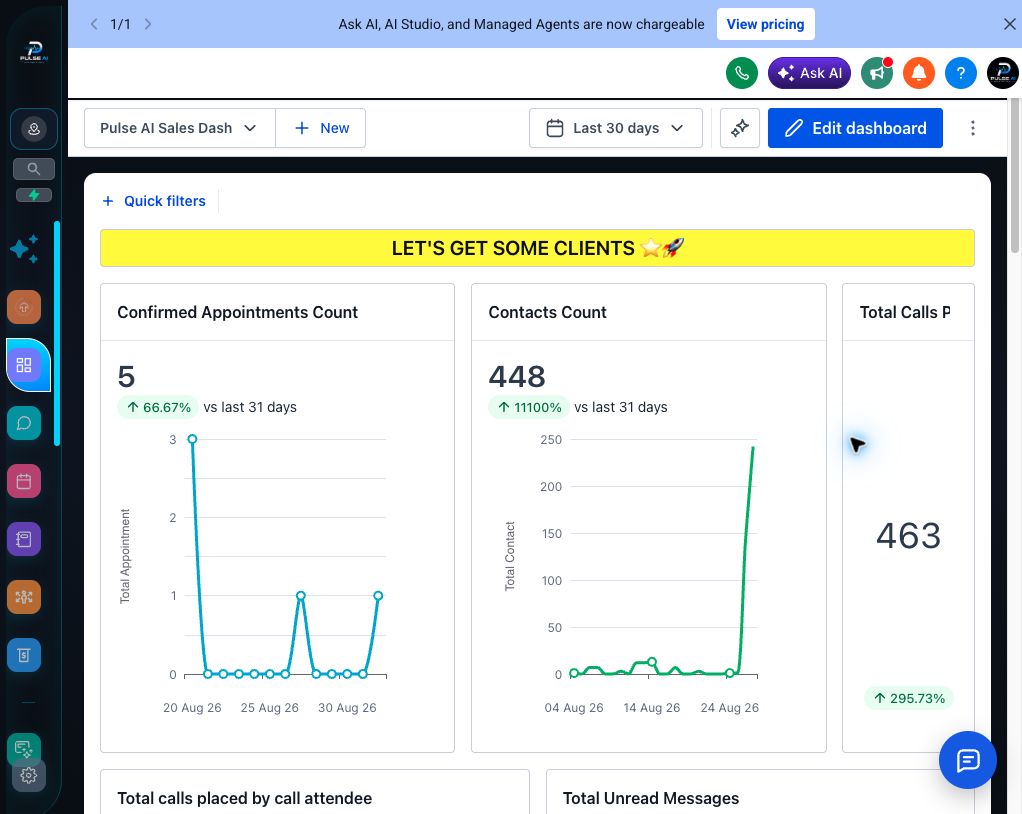This screenshot has width=1022, height=814.
Task: Expand Pulse AI Sales Dash dropdown
Action: coord(180,128)
